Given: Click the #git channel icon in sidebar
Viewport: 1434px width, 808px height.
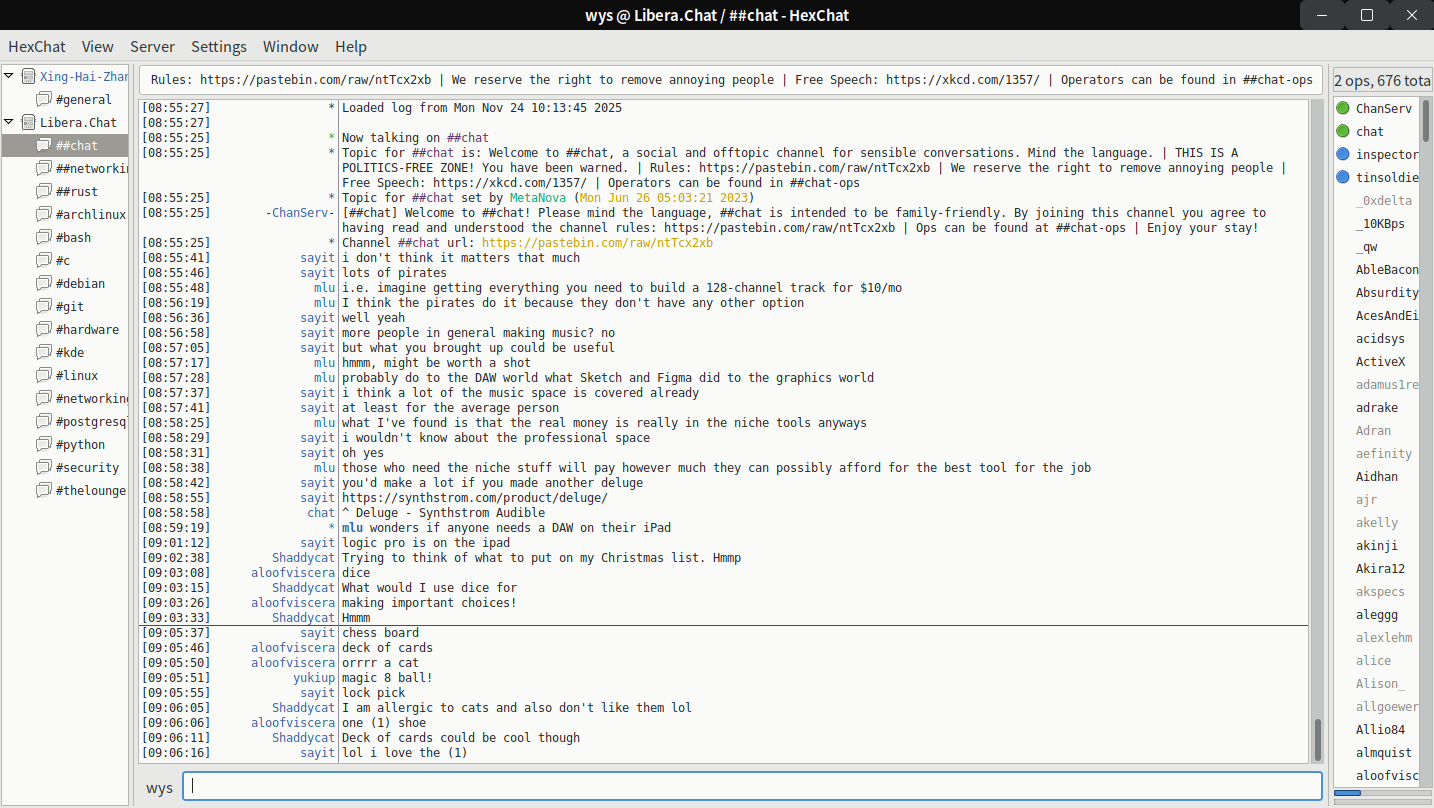Looking at the screenshot, I should 44,306.
